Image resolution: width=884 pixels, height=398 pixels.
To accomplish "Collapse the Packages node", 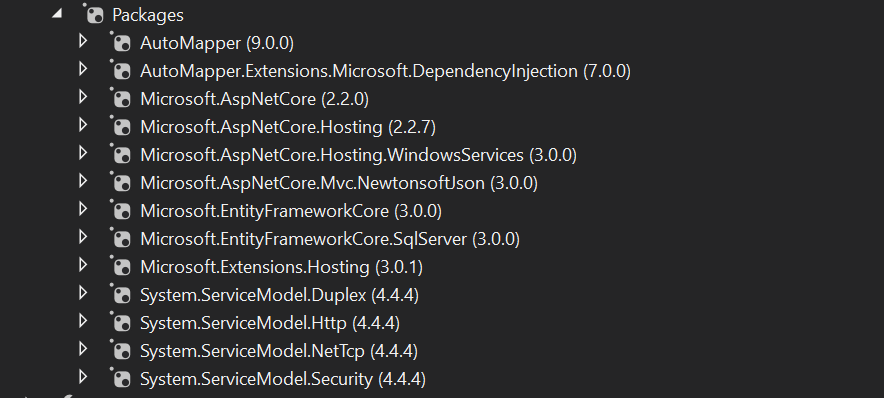I will coord(57,14).
